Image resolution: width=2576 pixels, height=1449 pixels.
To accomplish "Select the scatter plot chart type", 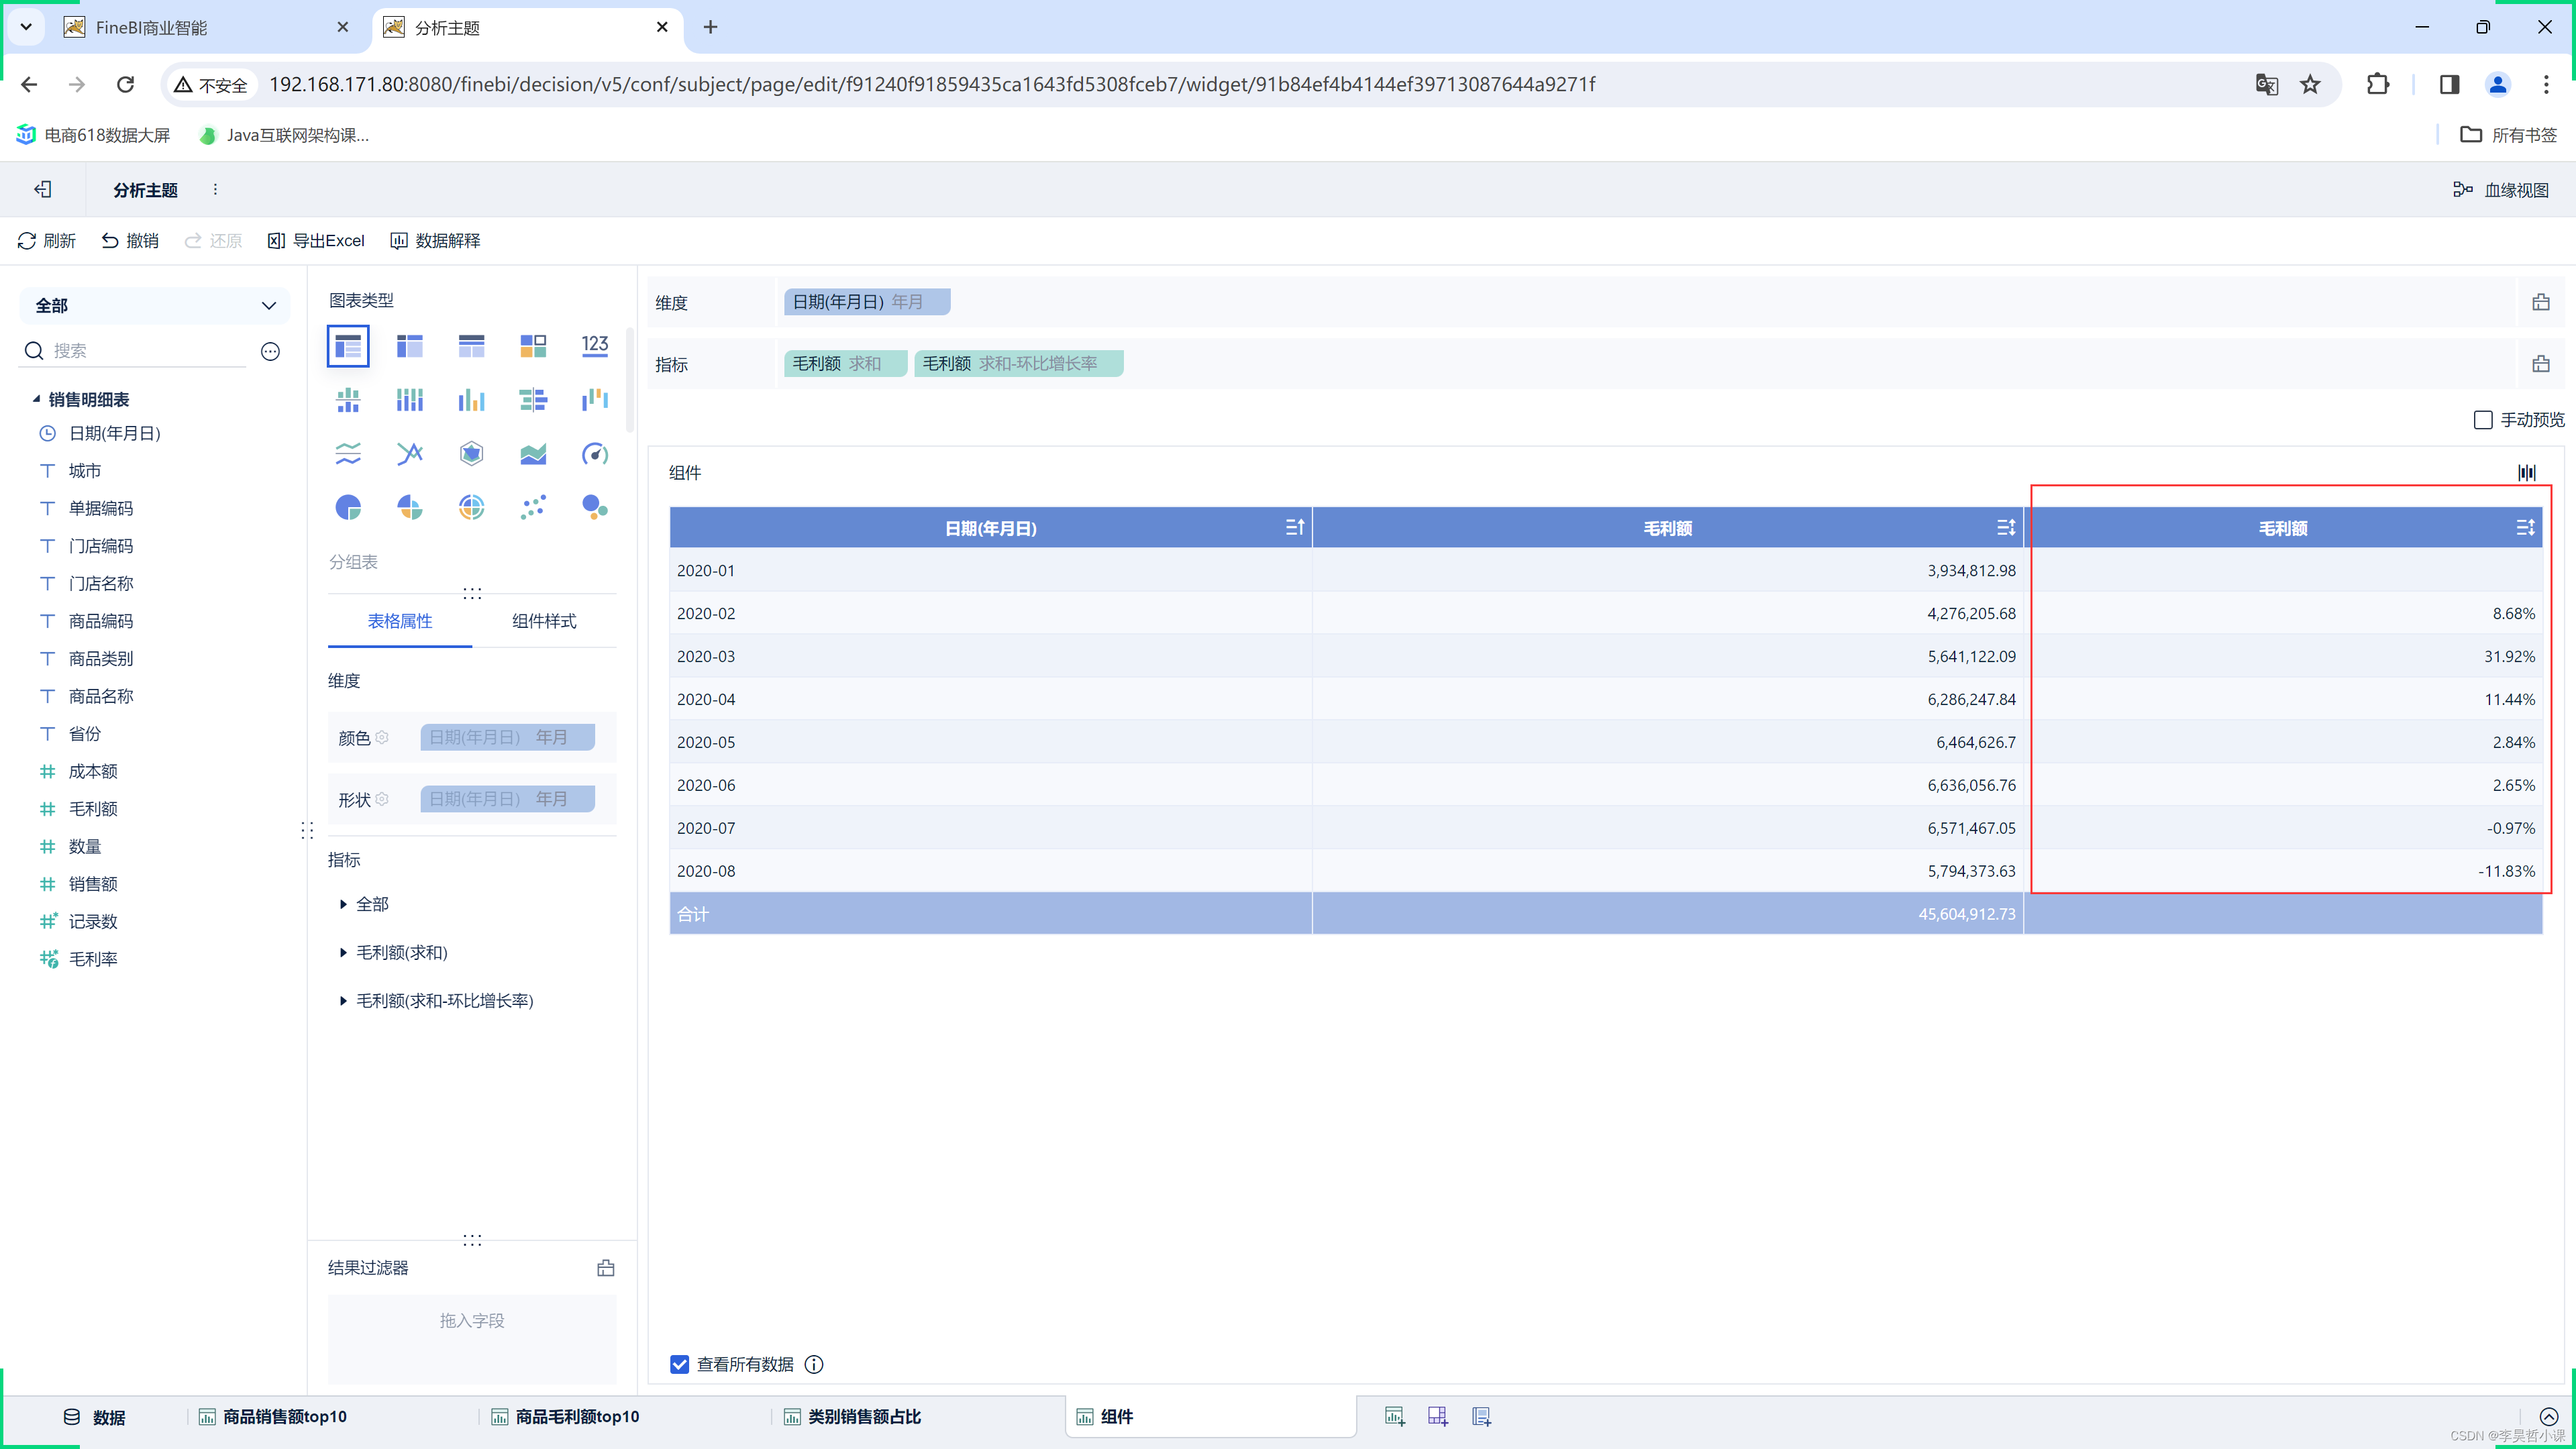I will click(x=533, y=507).
